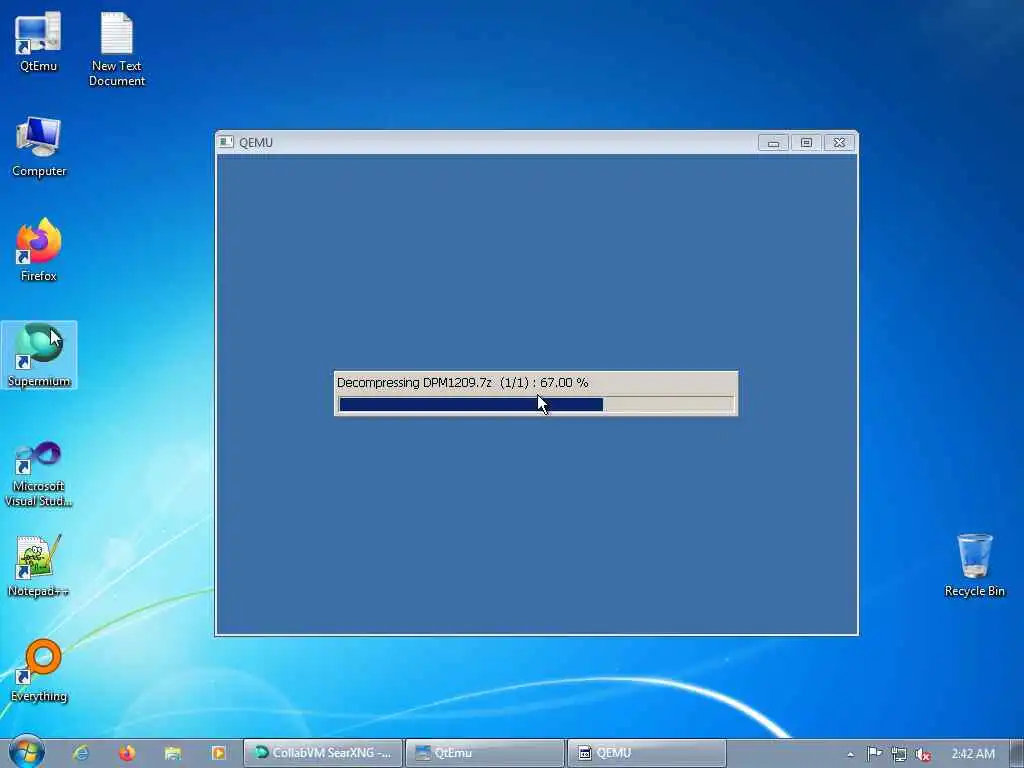1024x768 pixels.
Task: Click the QEMU window title icon
Action: coord(226,142)
